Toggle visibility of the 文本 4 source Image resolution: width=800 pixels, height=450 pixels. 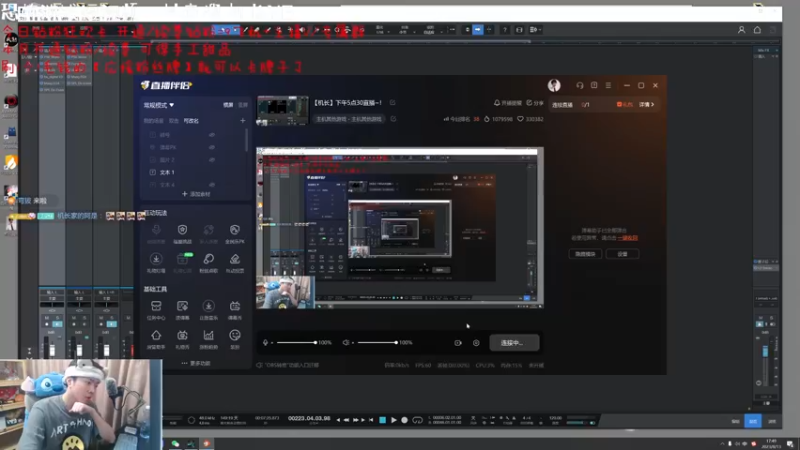[x=212, y=184]
